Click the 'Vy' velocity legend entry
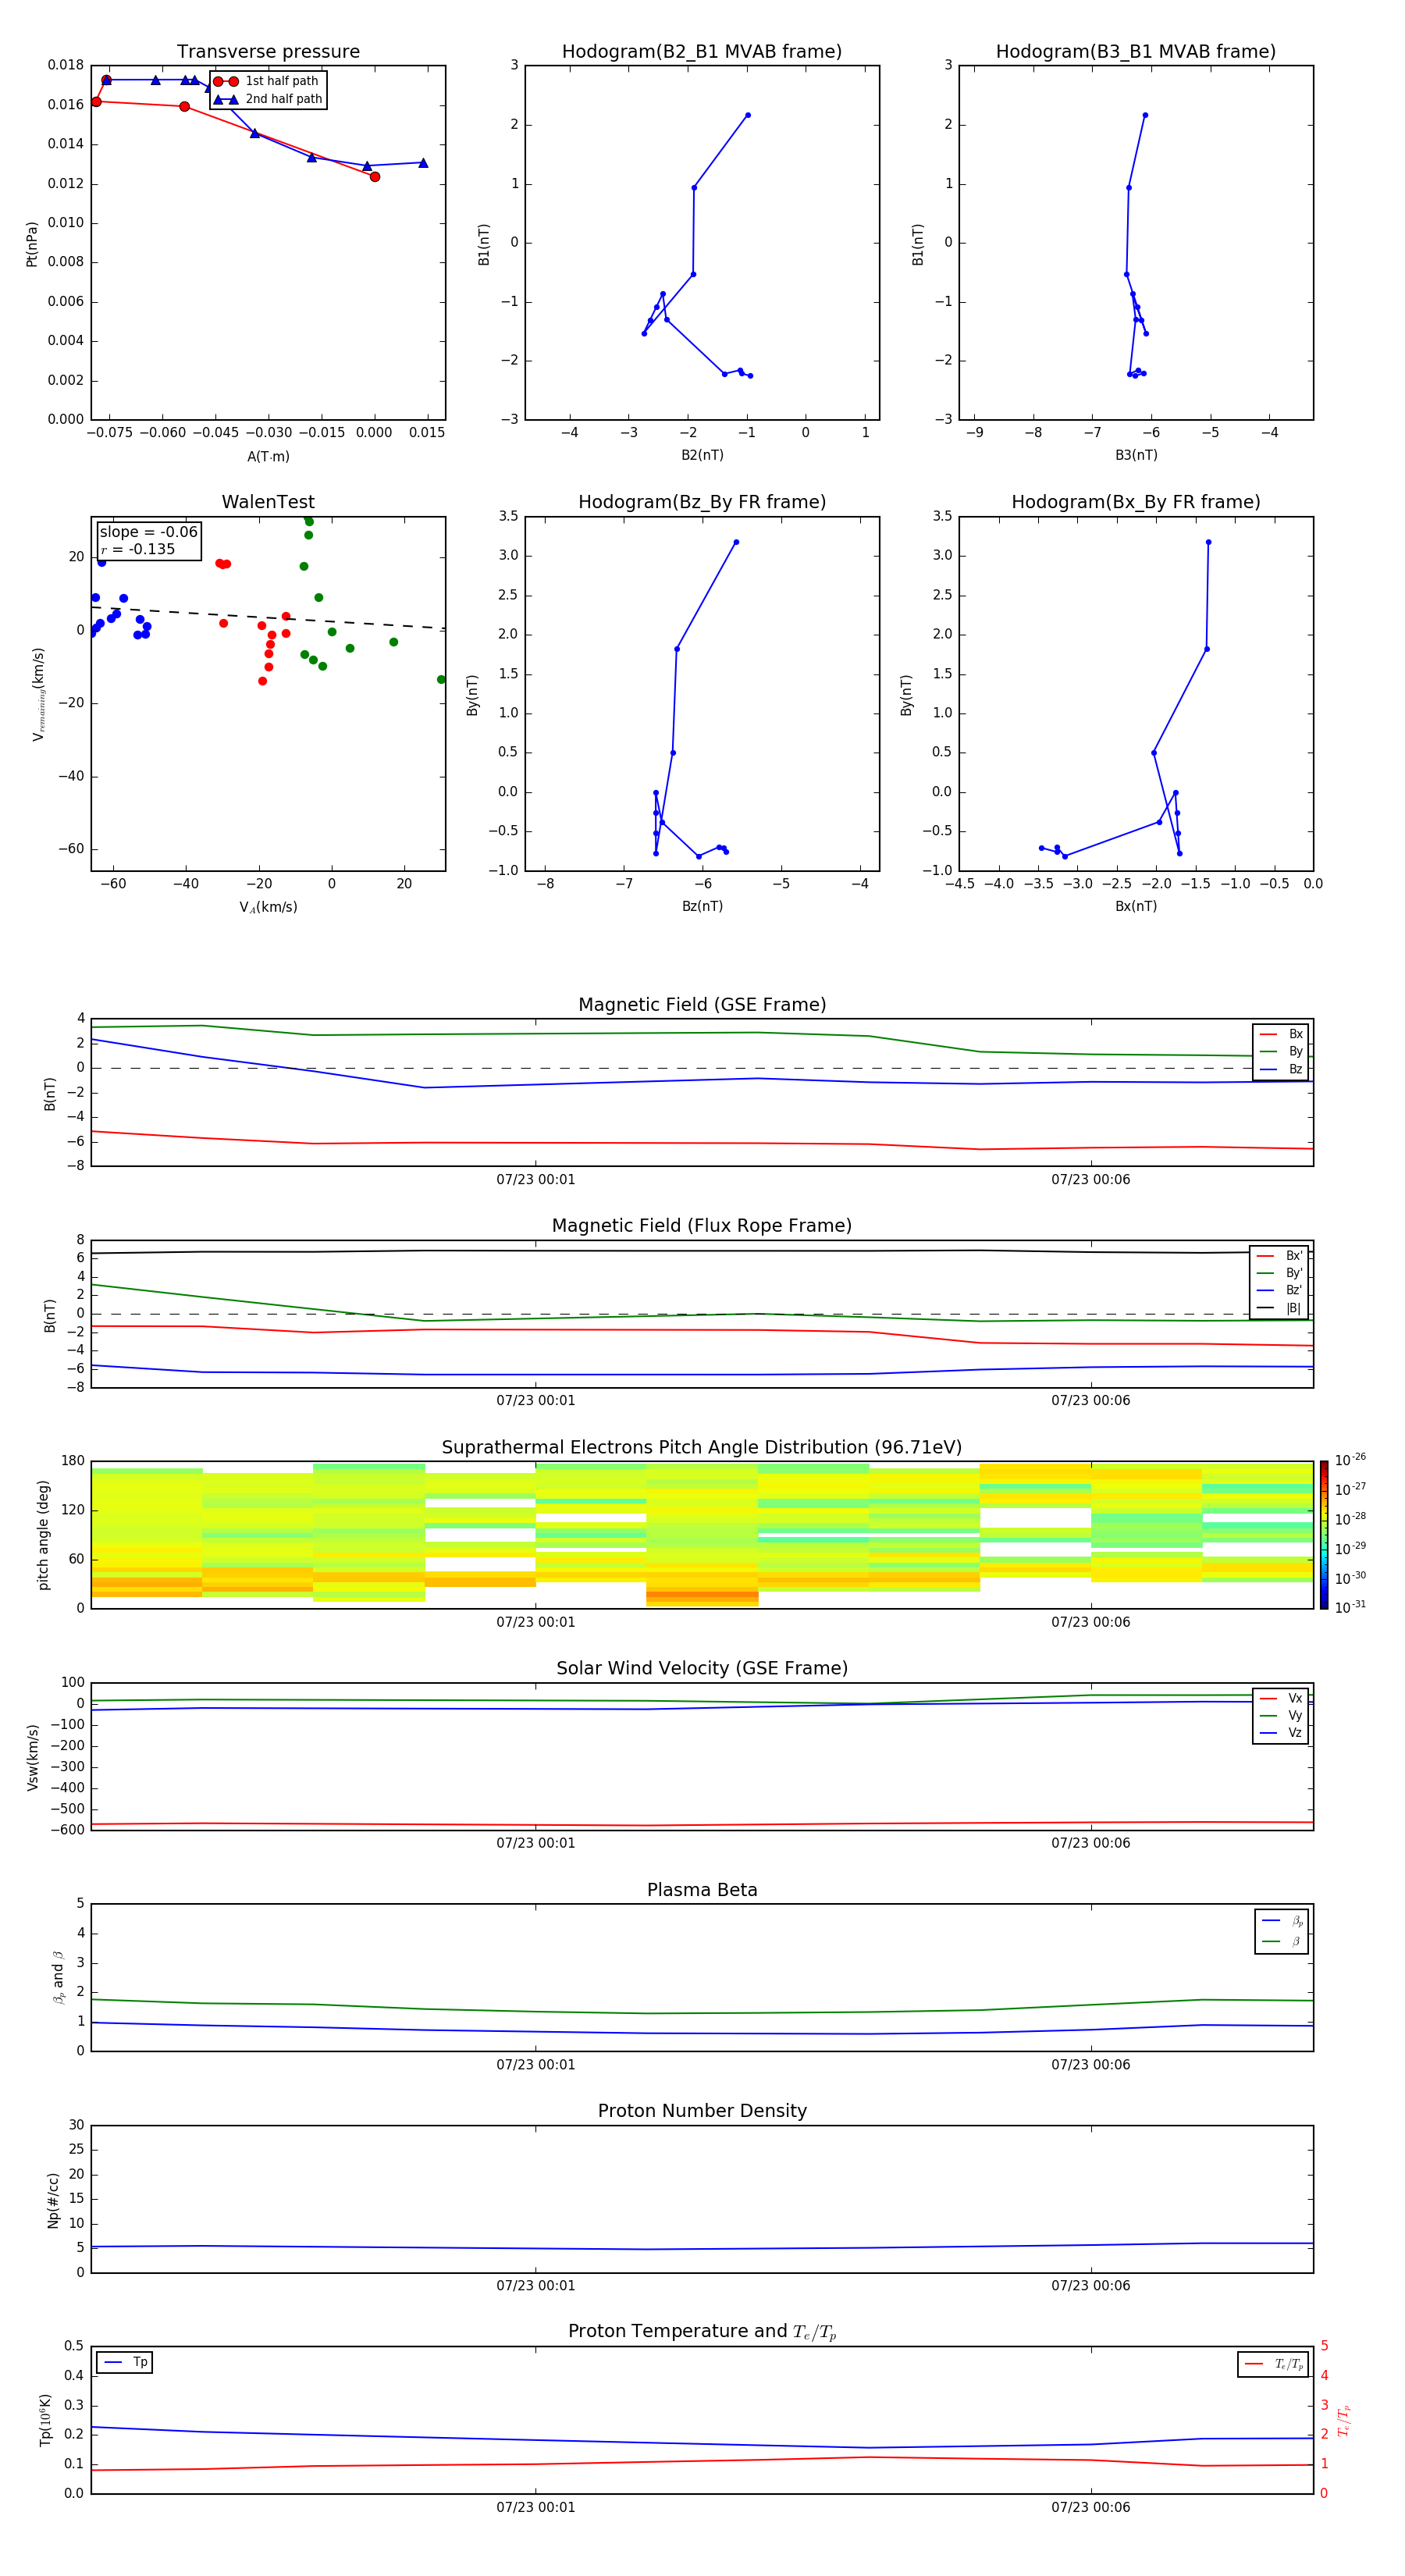The image size is (1405, 2576). coord(1281,1716)
